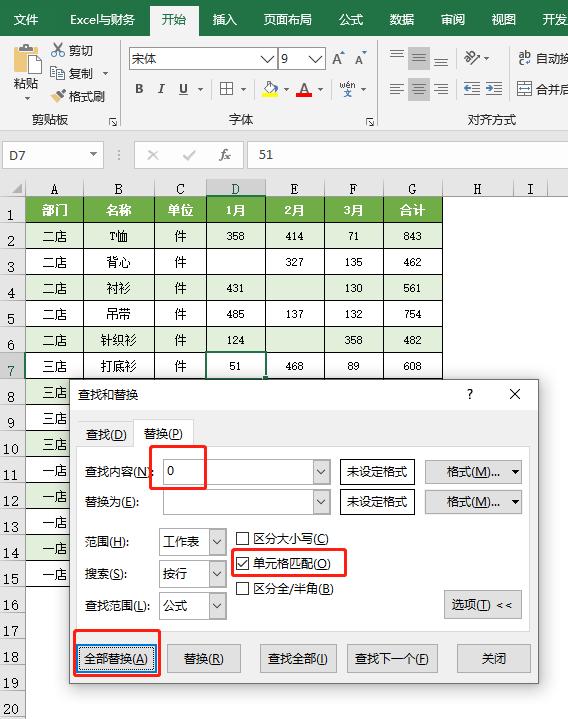Open the 范围 工作表 dropdown
Image resolution: width=568 pixels, height=719 pixels.
click(x=217, y=542)
